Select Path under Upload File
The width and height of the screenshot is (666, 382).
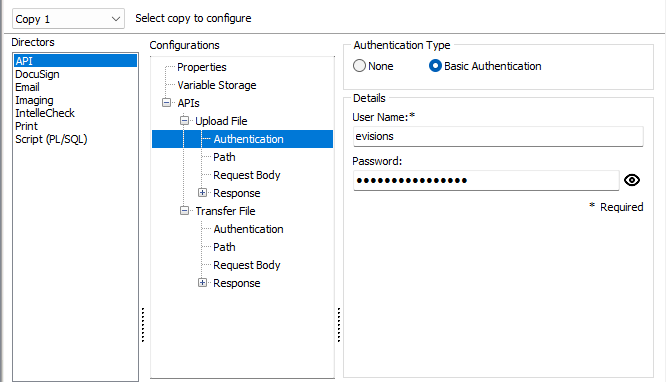click(x=224, y=157)
